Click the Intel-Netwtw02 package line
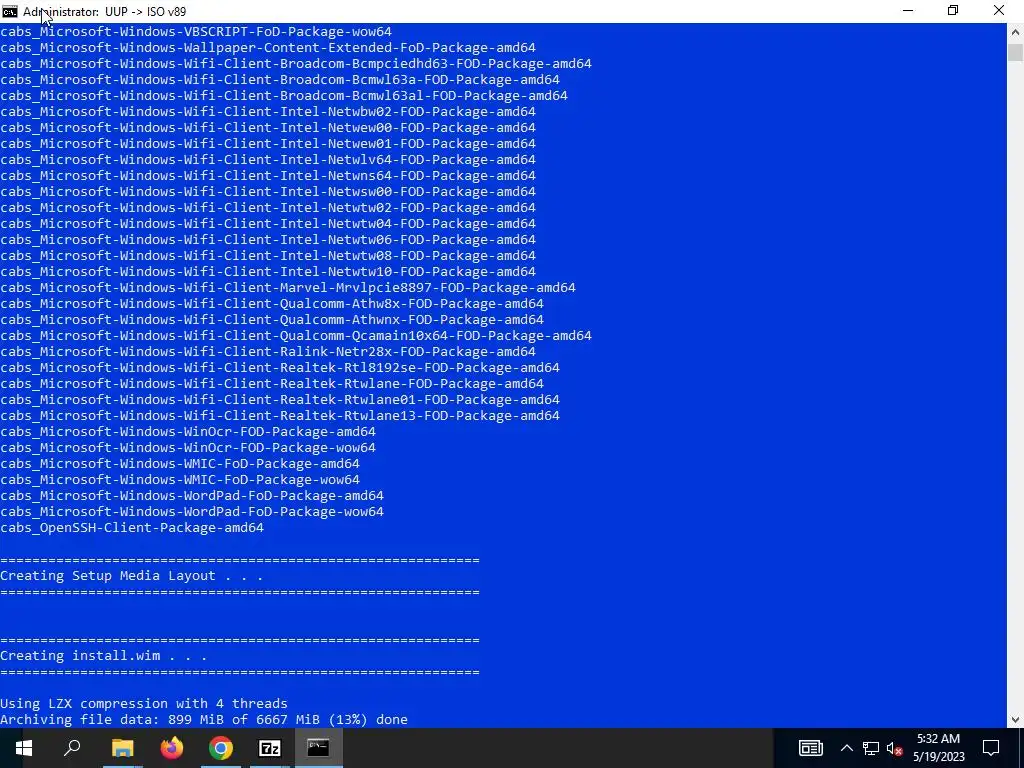This screenshot has width=1024, height=768. tap(268, 208)
